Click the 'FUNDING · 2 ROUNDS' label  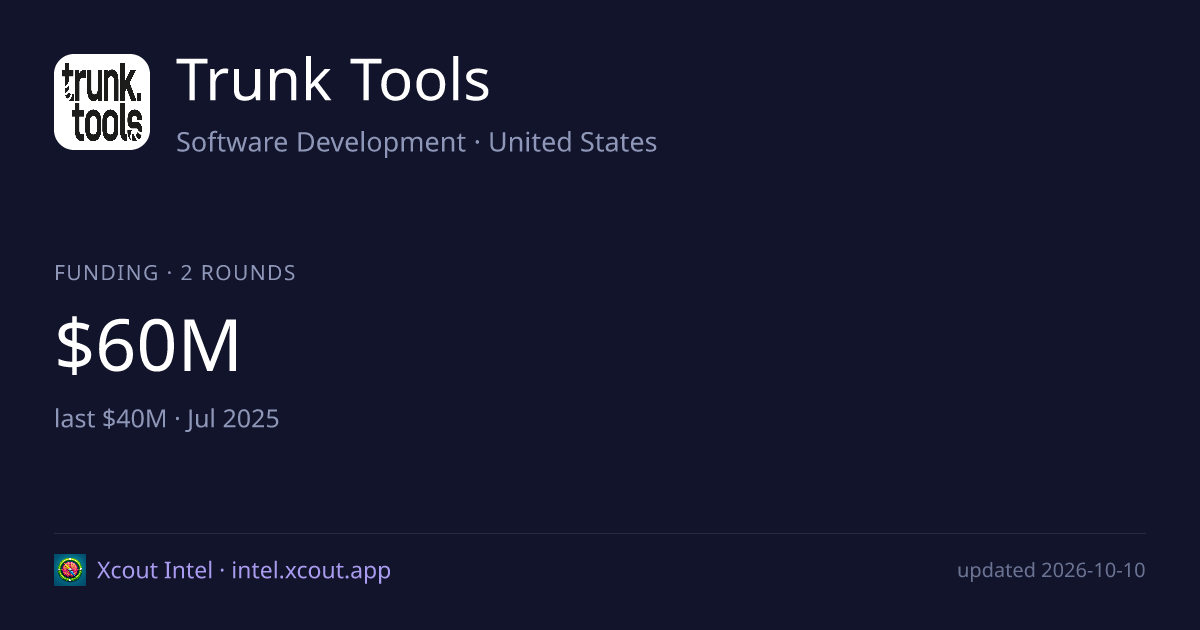[175, 273]
